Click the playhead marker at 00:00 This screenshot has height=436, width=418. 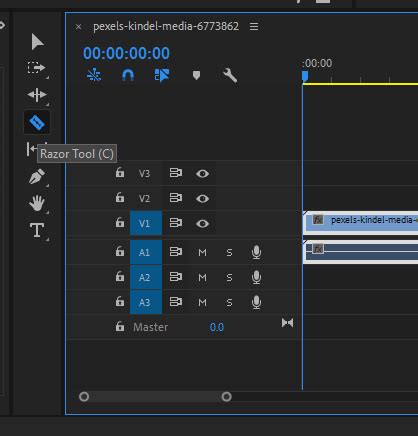[x=305, y=76]
